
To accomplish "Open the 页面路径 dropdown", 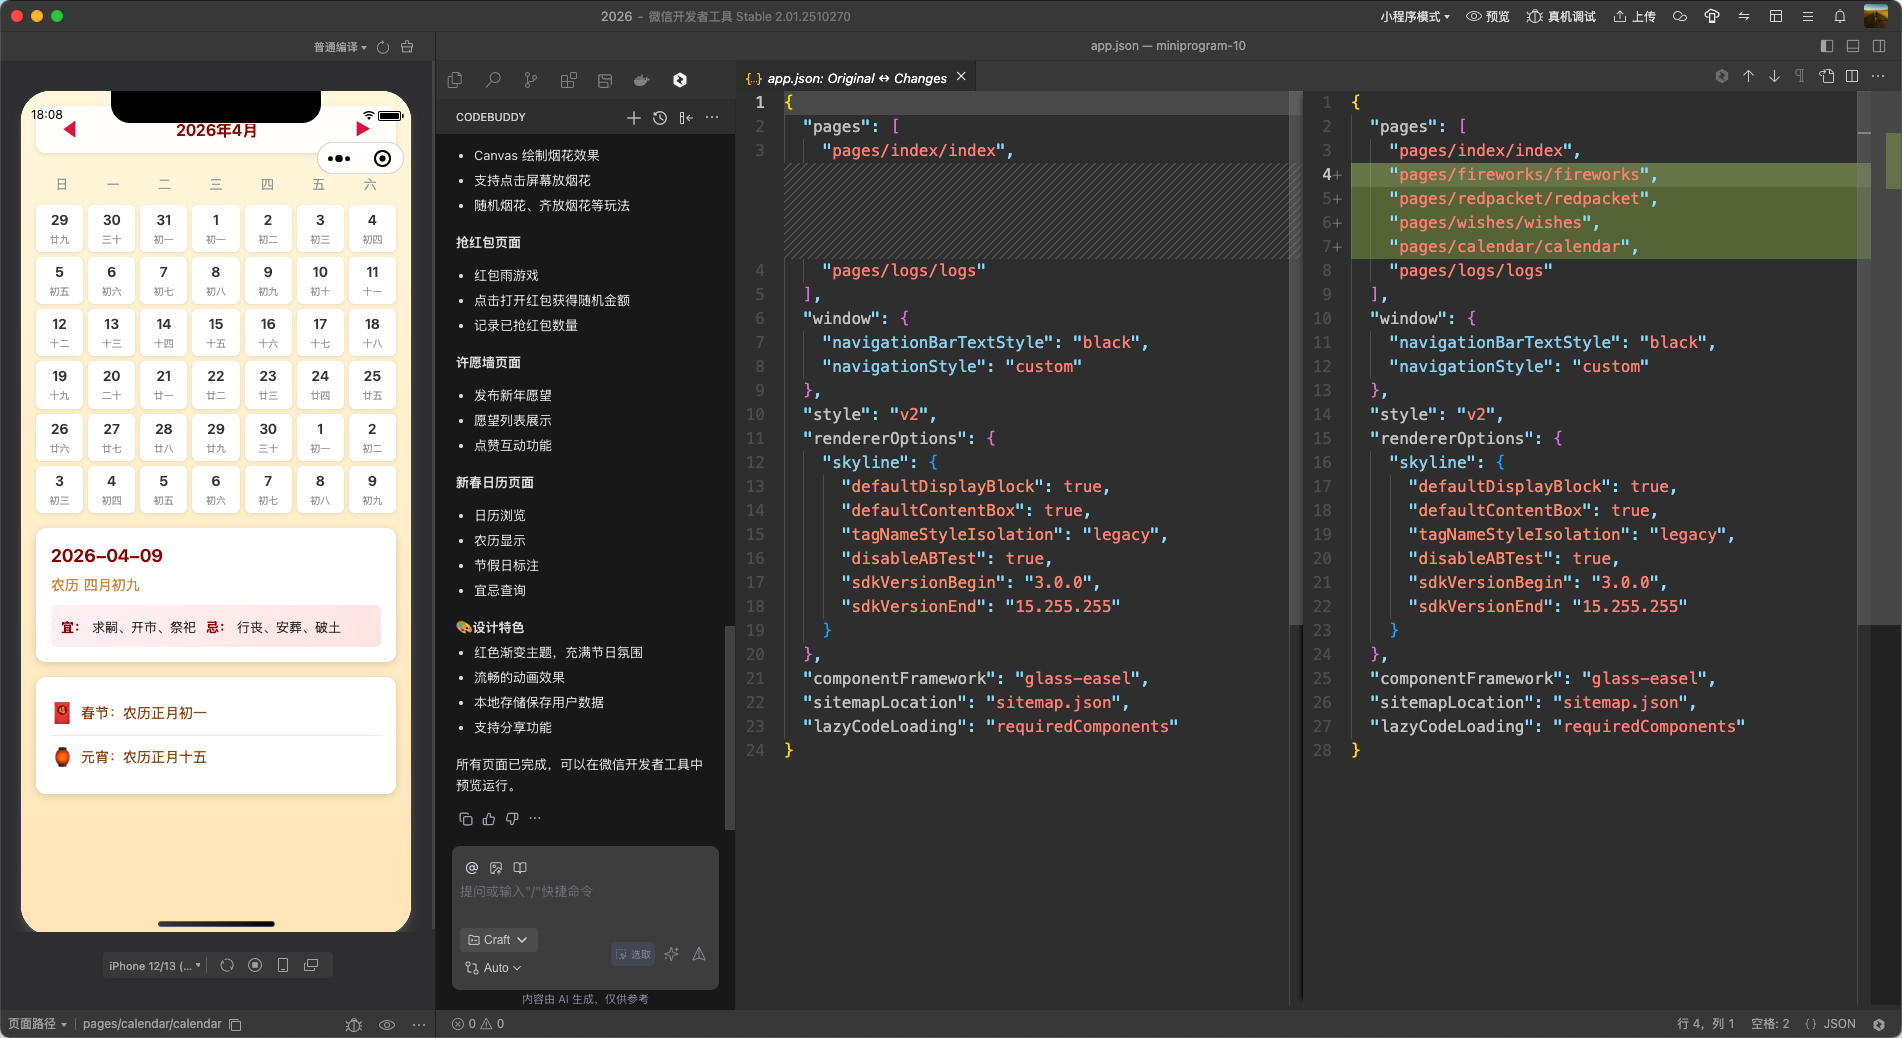I will [37, 1024].
